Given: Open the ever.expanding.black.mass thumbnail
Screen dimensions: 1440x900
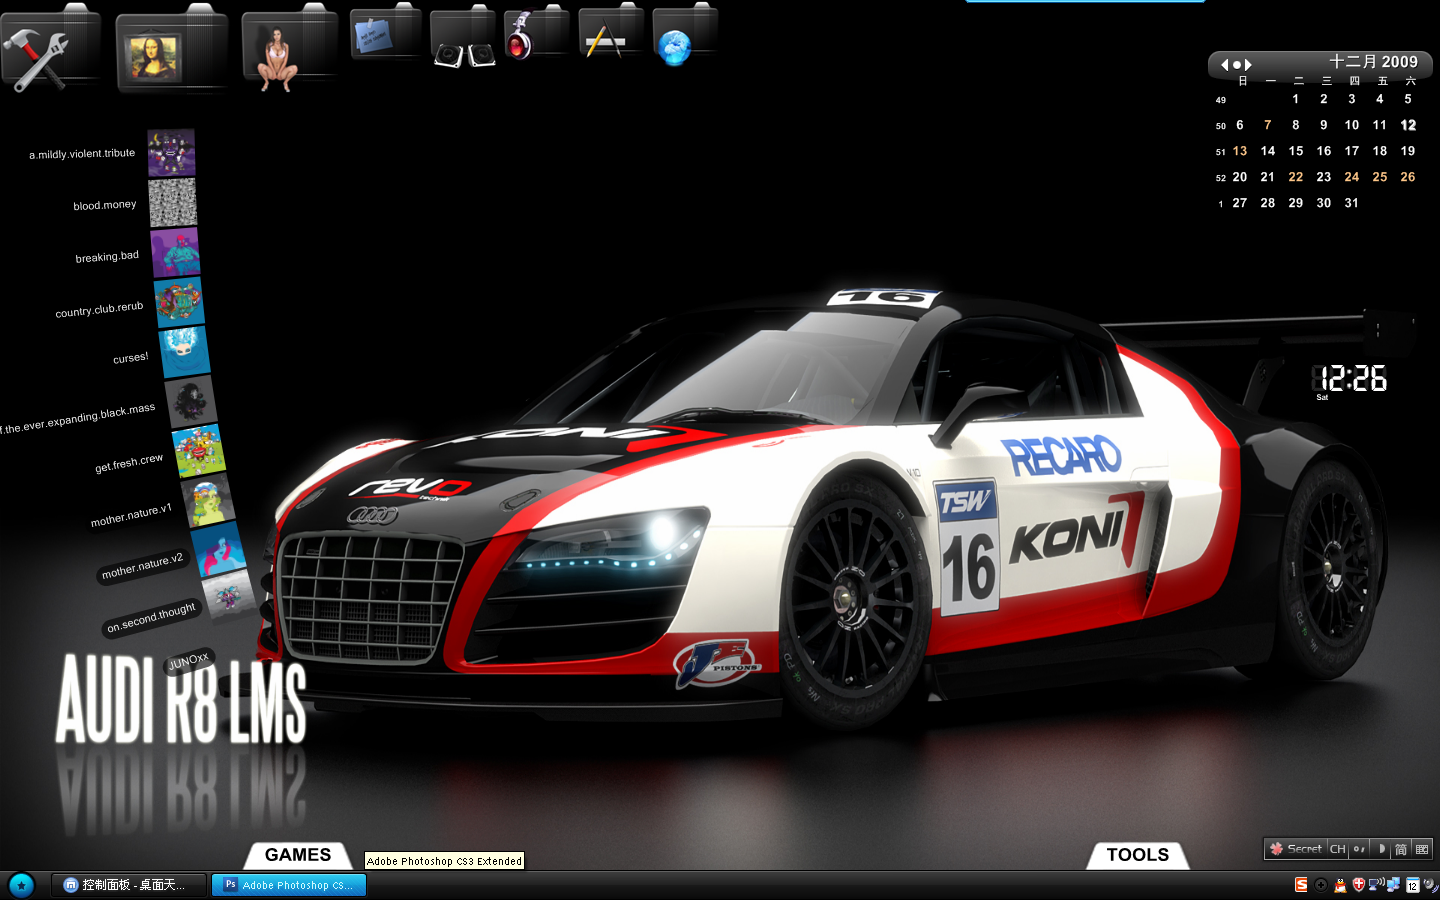Looking at the screenshot, I should pos(191,401).
